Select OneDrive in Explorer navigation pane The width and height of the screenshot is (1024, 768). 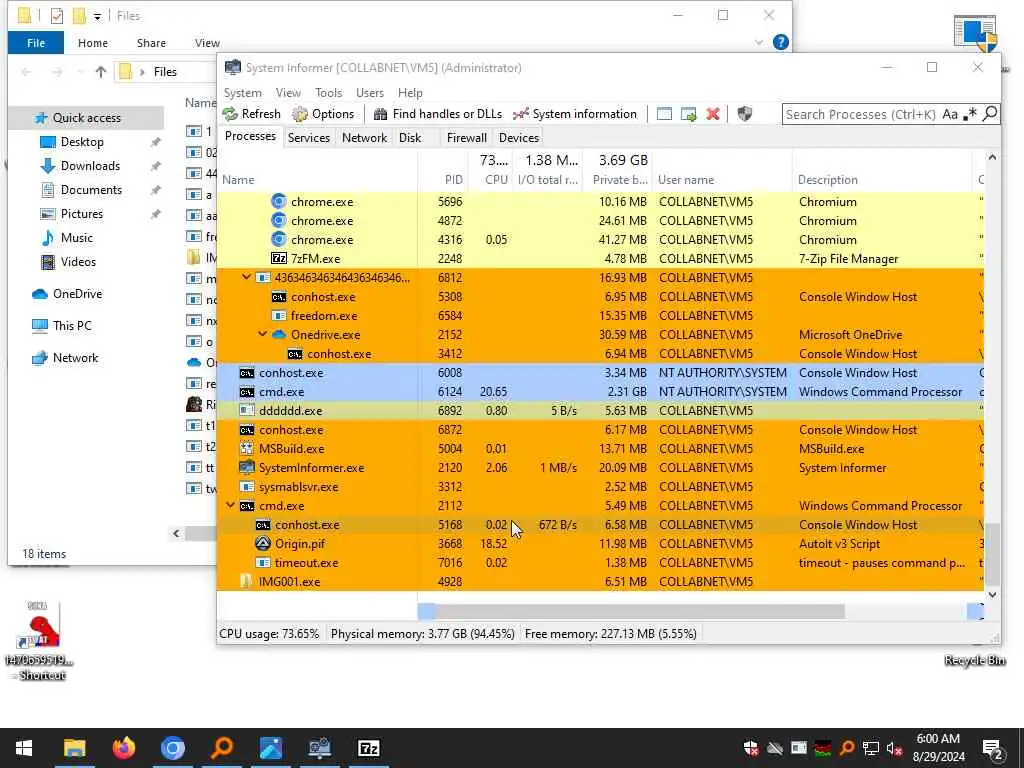pos(77,294)
